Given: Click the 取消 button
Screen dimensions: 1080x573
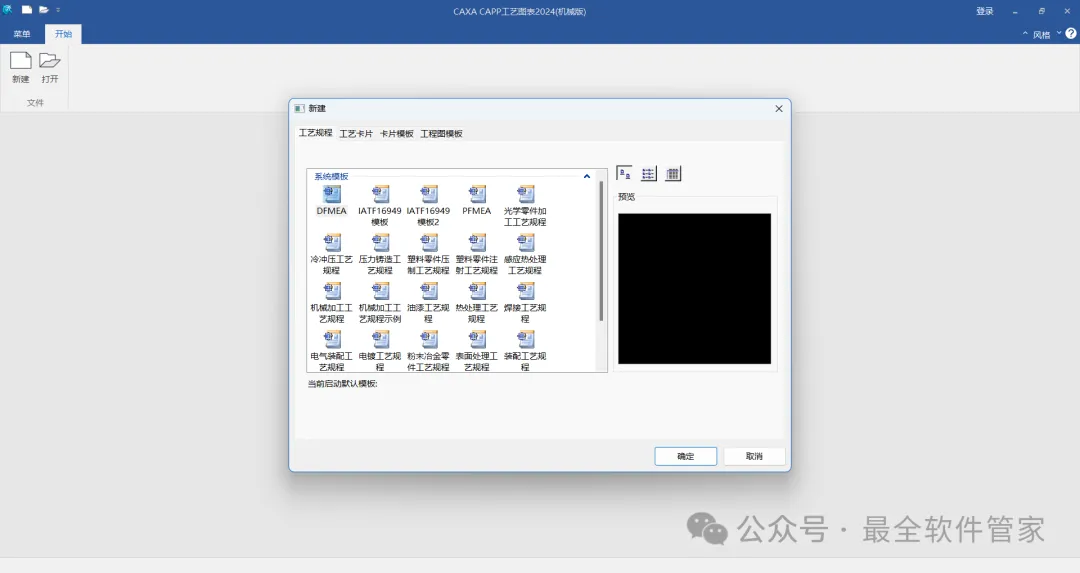Looking at the screenshot, I should point(754,456).
